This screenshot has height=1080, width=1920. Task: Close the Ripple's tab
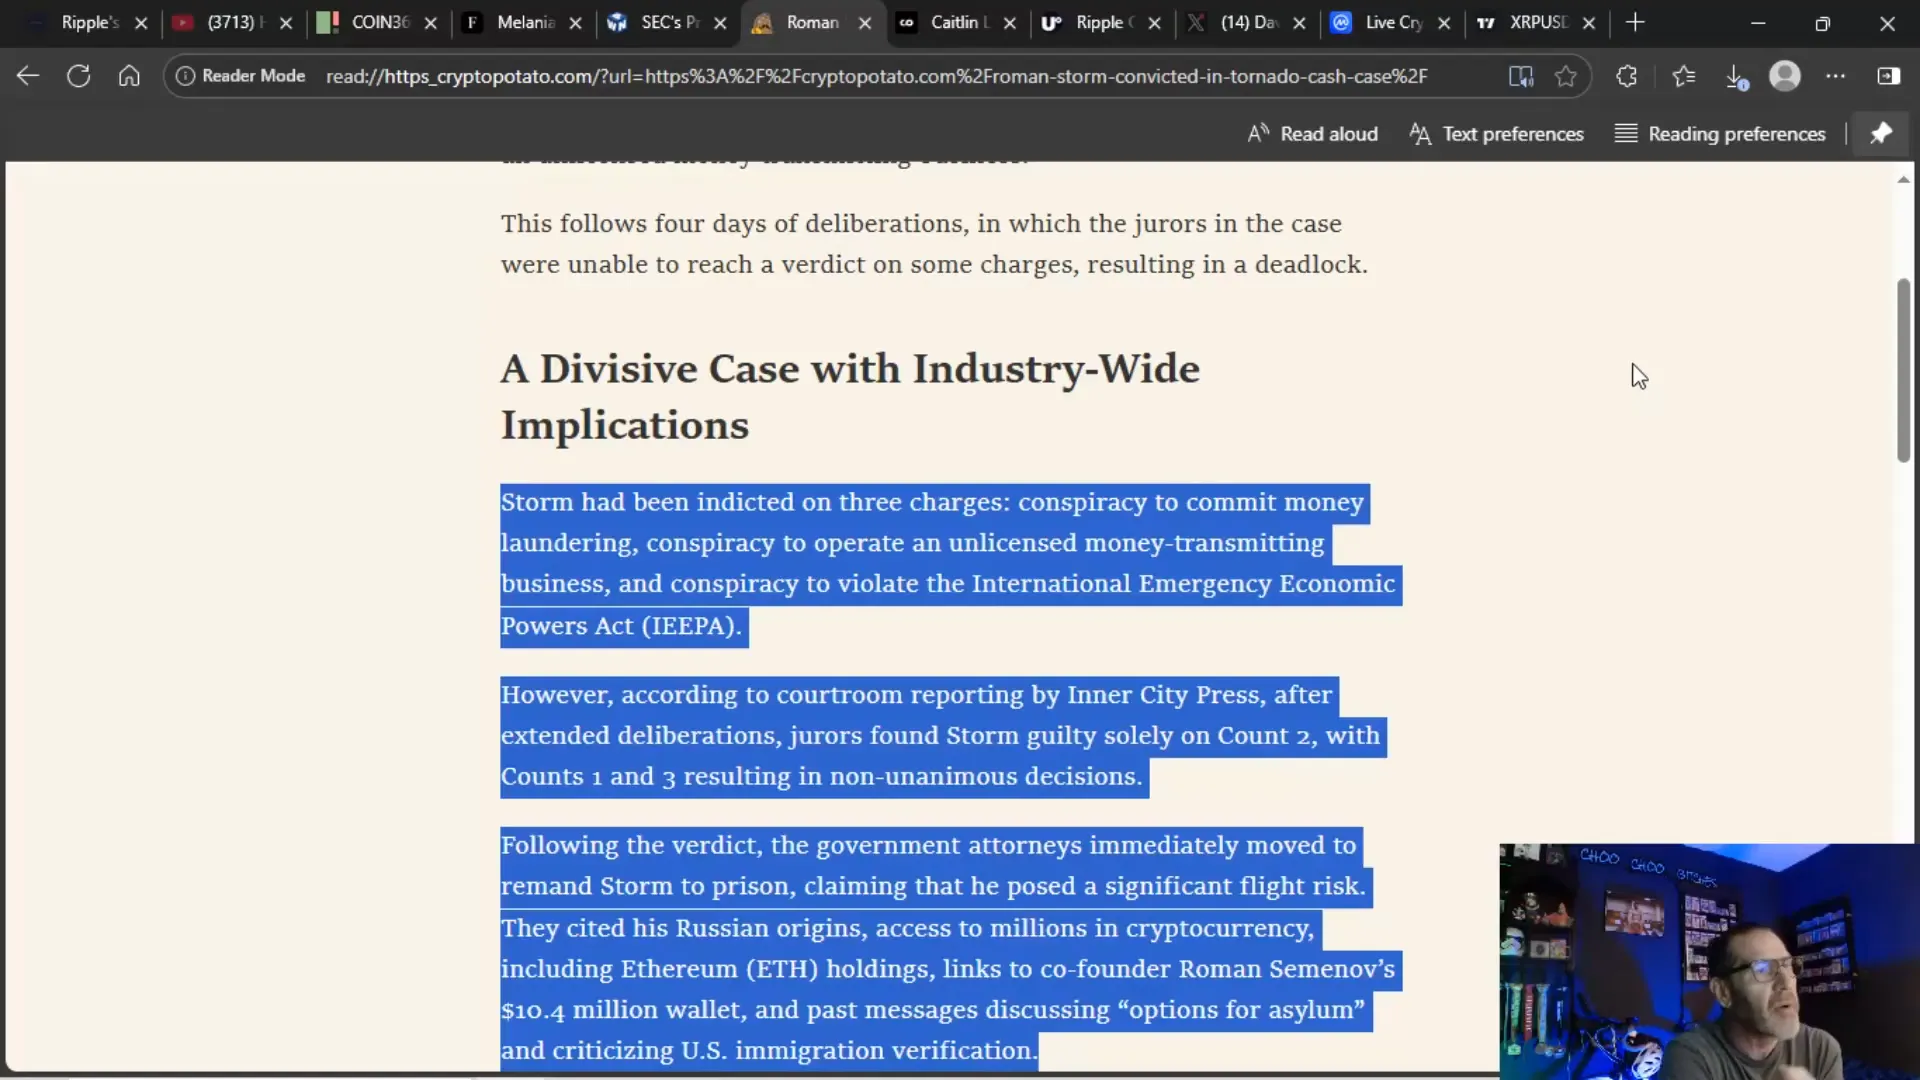pos(141,23)
